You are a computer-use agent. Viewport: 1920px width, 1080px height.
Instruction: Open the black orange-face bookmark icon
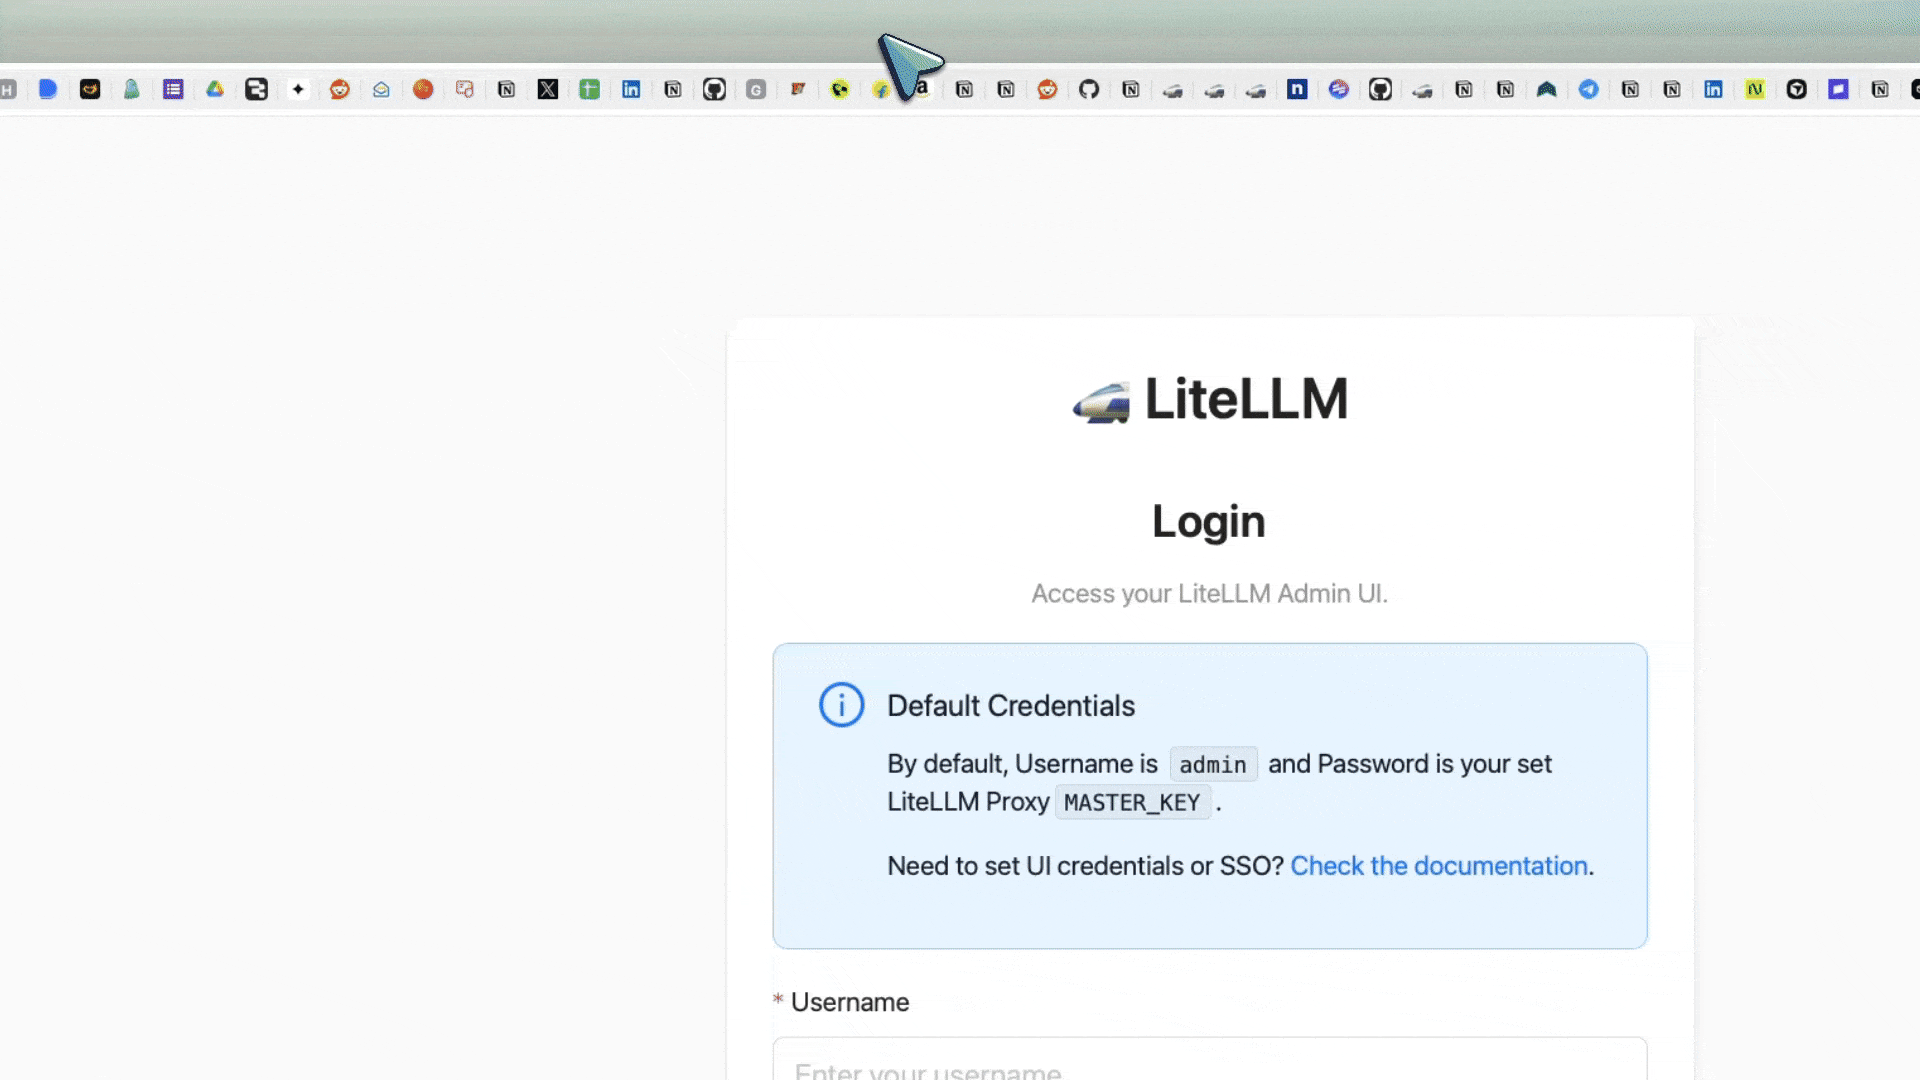[x=90, y=90]
